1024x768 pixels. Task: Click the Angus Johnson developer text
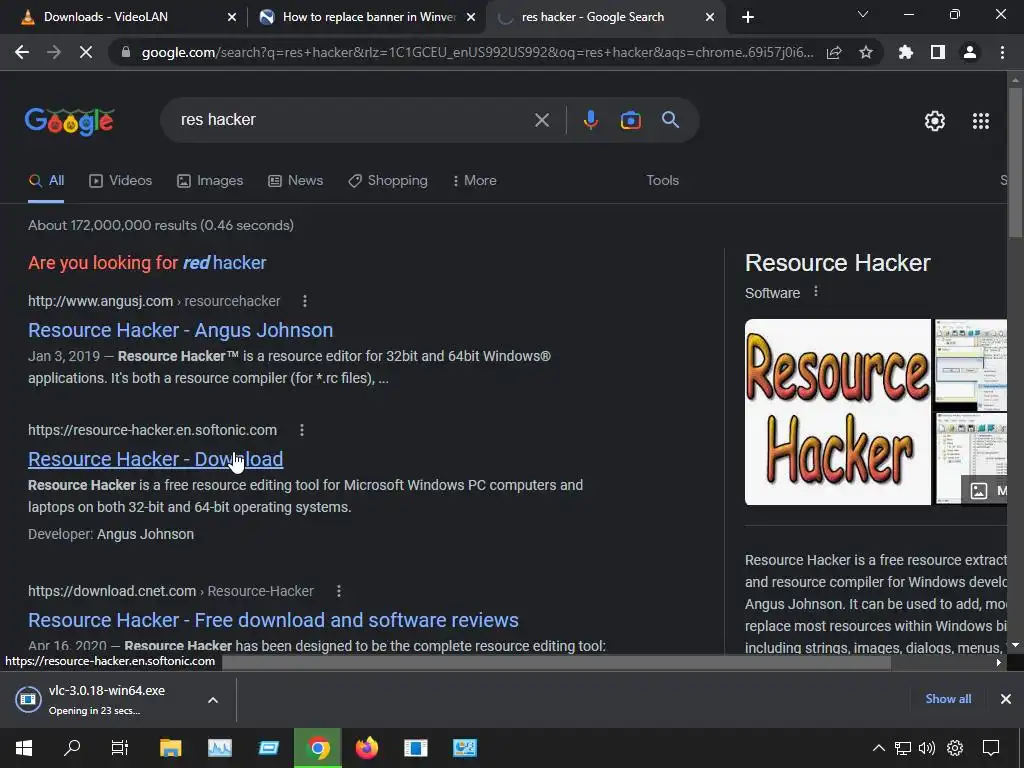coord(145,534)
